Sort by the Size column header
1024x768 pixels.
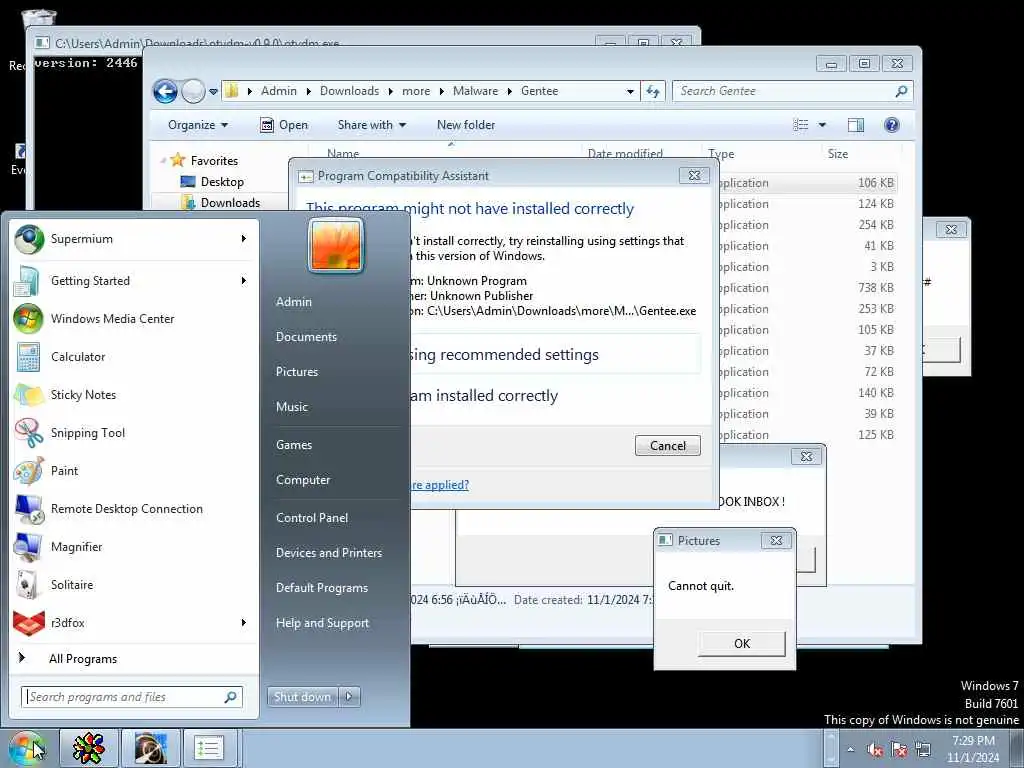coord(838,154)
